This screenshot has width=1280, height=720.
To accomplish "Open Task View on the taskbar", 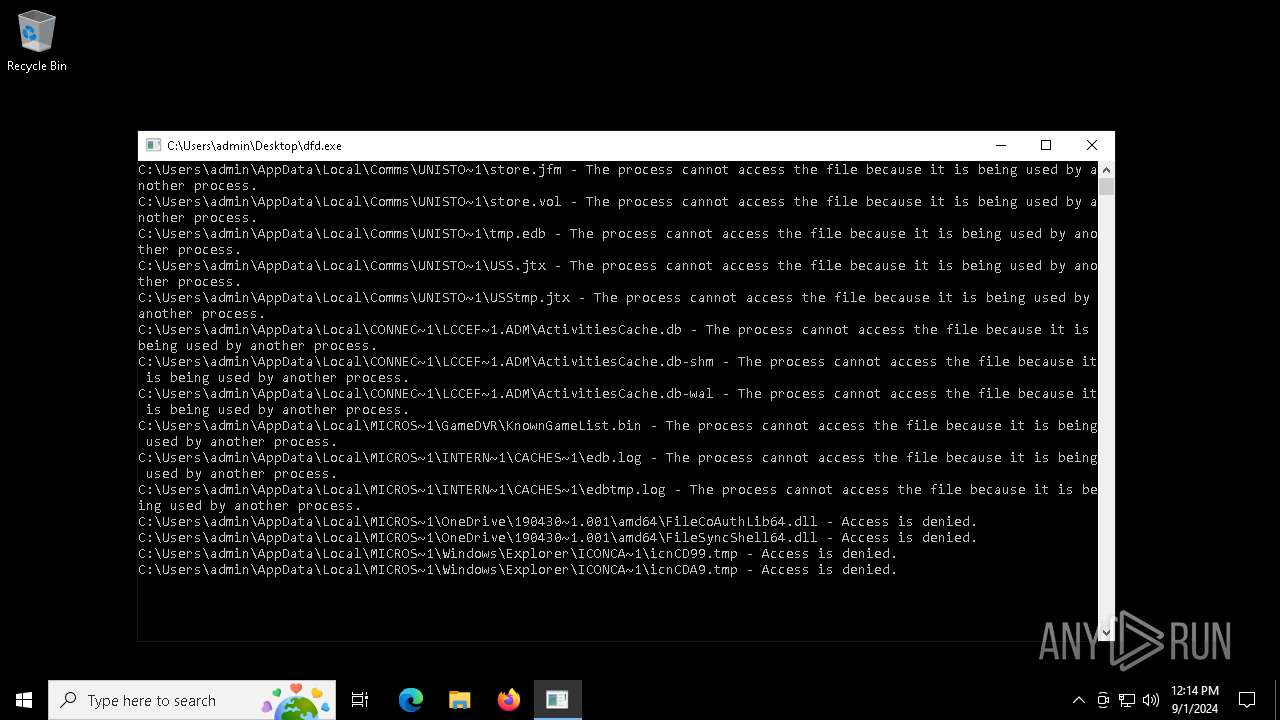I will click(360, 700).
